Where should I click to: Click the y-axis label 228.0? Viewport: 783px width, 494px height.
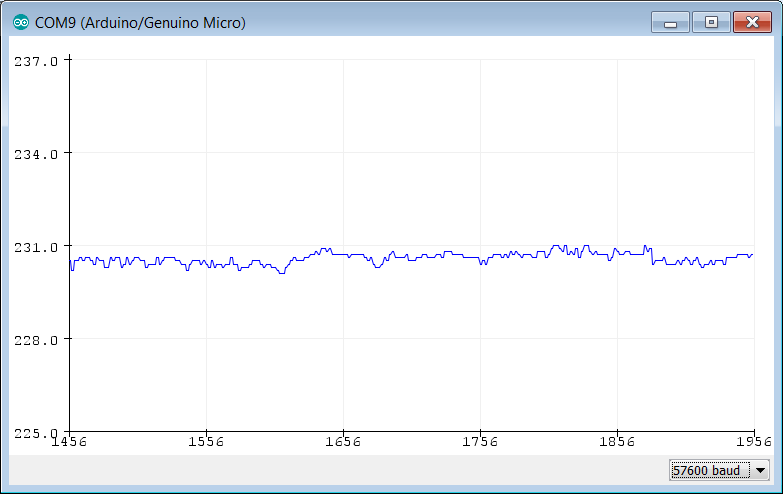coord(35,340)
